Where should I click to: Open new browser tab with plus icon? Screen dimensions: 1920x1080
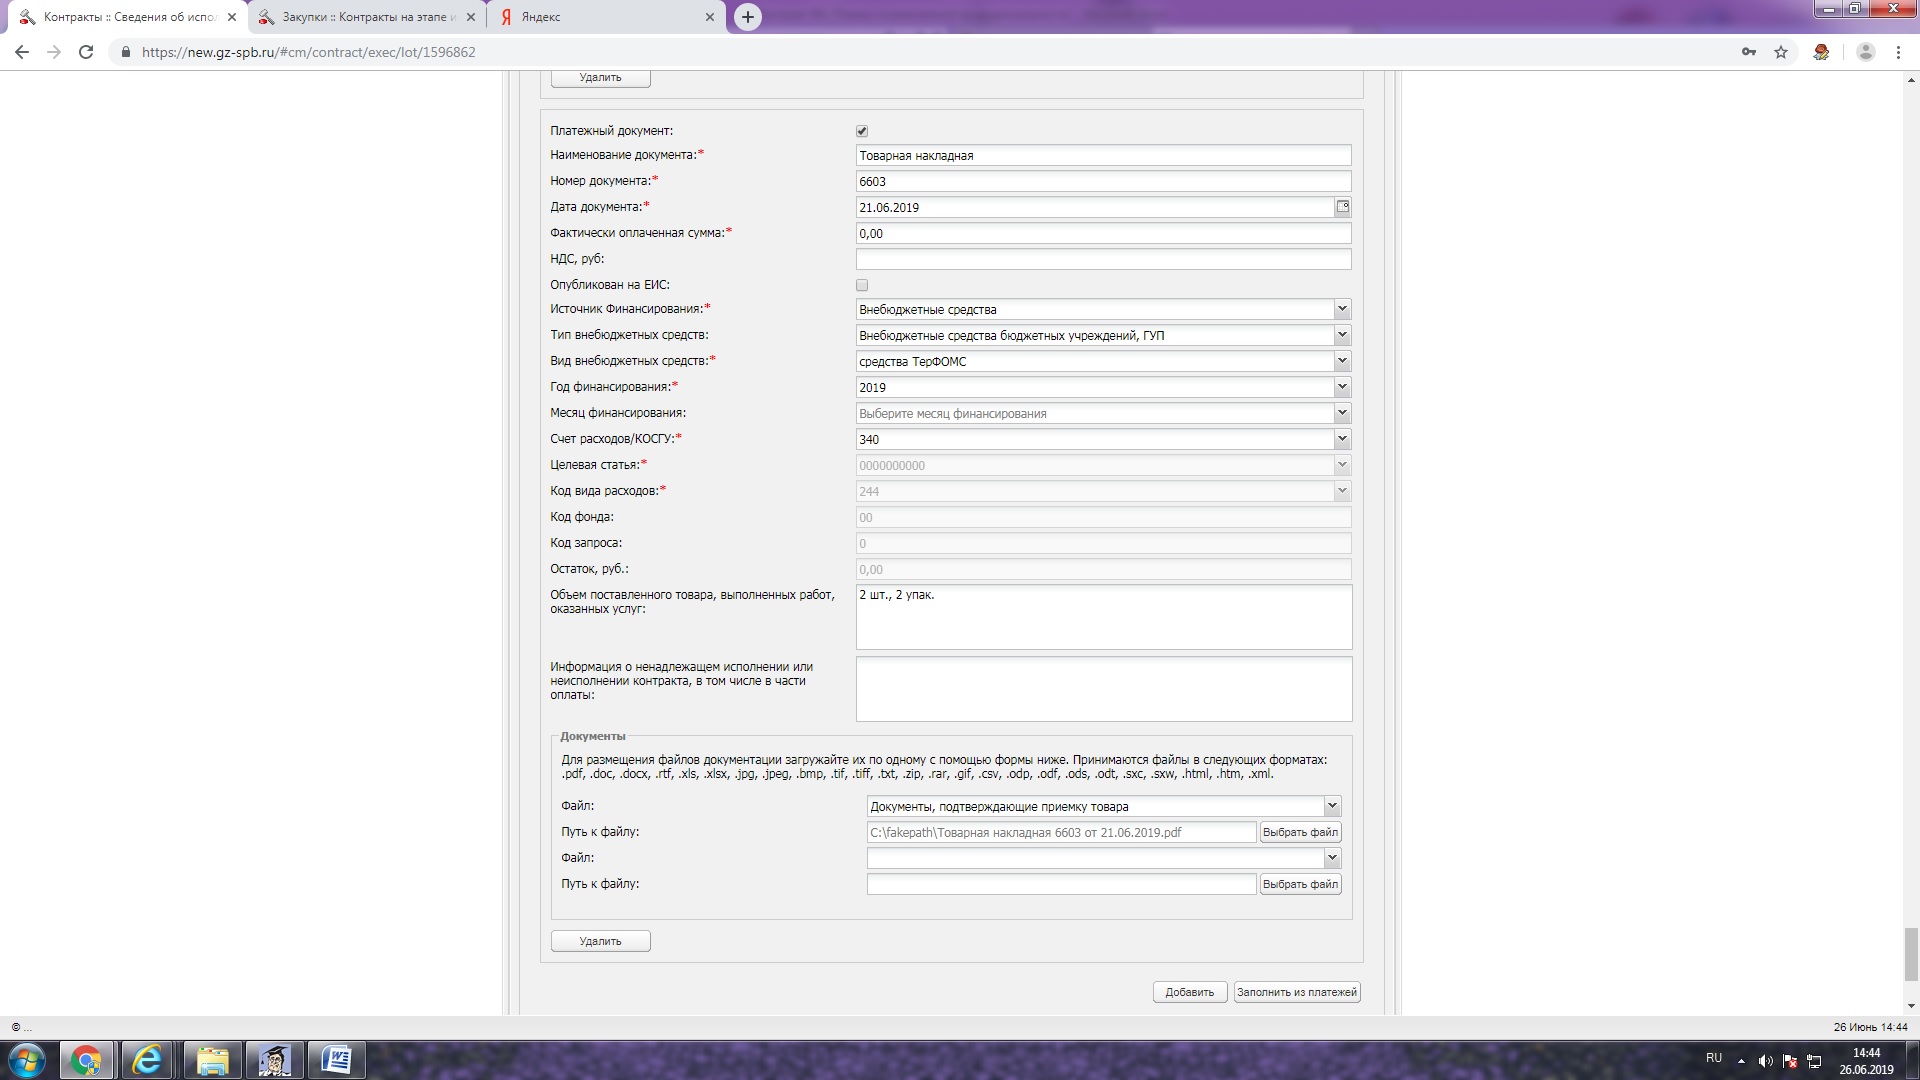(x=747, y=17)
